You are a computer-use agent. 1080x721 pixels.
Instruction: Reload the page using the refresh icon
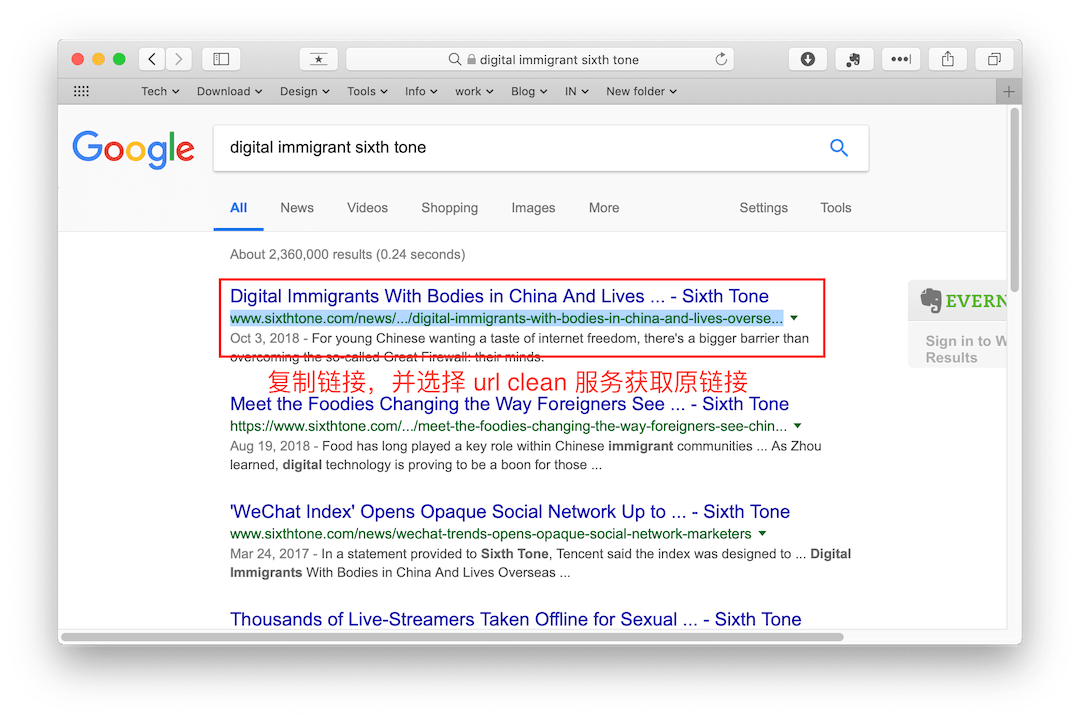[x=721, y=59]
